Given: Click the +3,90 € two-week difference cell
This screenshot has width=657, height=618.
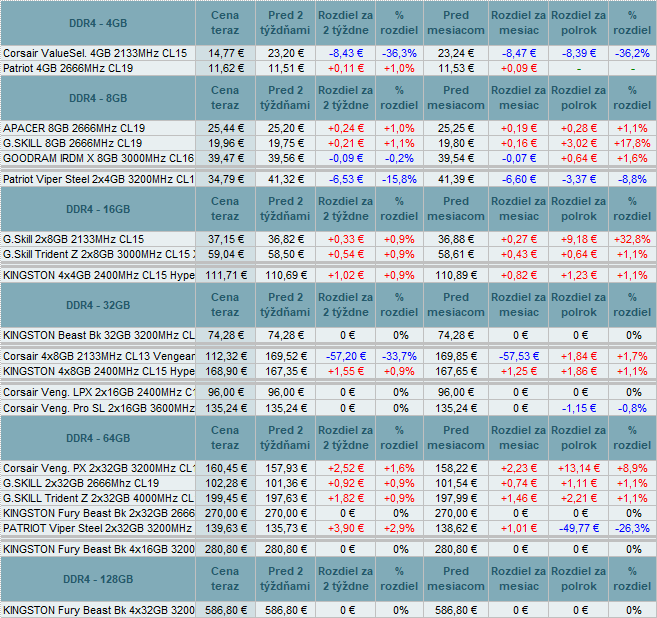Looking at the screenshot, I should pos(346,528).
